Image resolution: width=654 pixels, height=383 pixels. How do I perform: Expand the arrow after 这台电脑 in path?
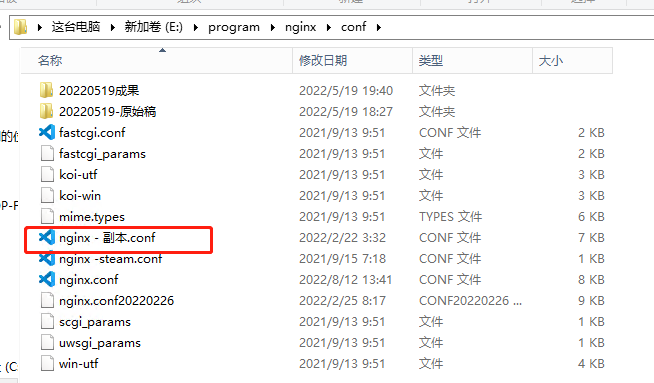click(113, 28)
